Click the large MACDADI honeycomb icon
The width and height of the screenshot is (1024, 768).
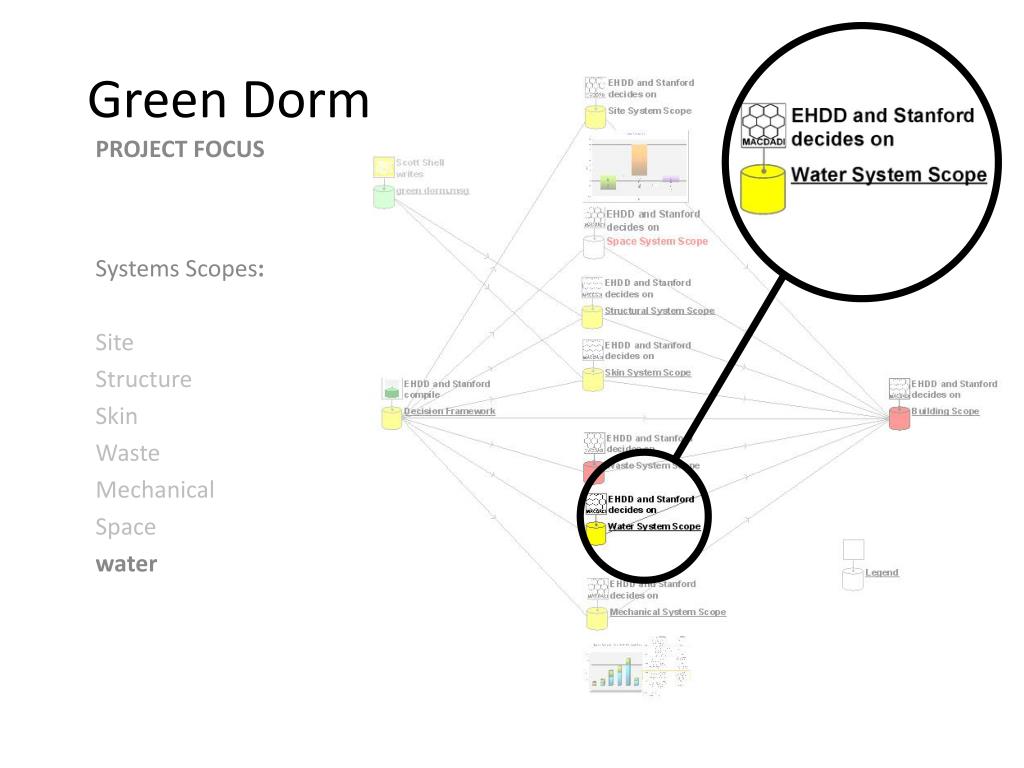coord(763,125)
